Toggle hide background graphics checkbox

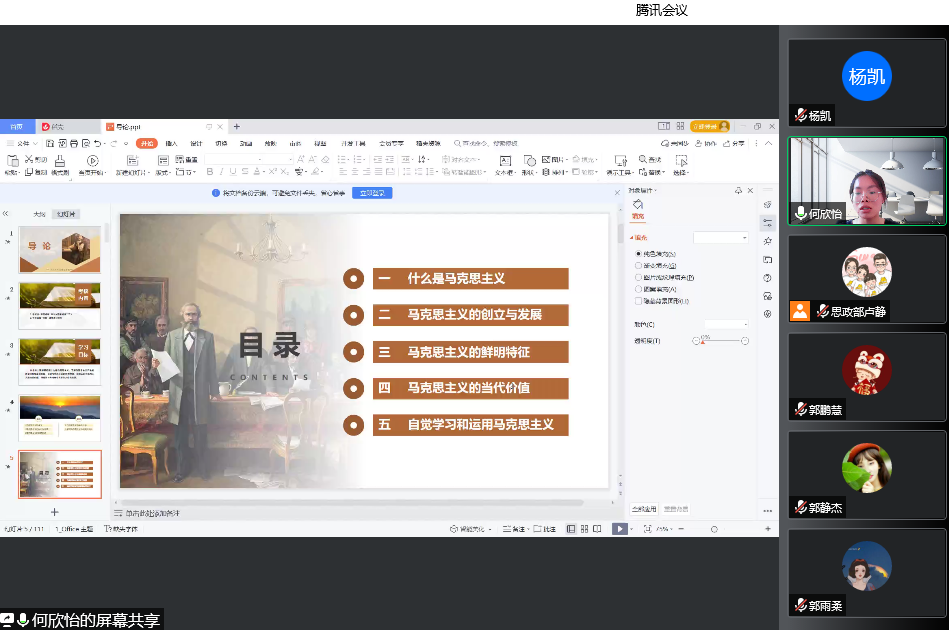(x=638, y=301)
